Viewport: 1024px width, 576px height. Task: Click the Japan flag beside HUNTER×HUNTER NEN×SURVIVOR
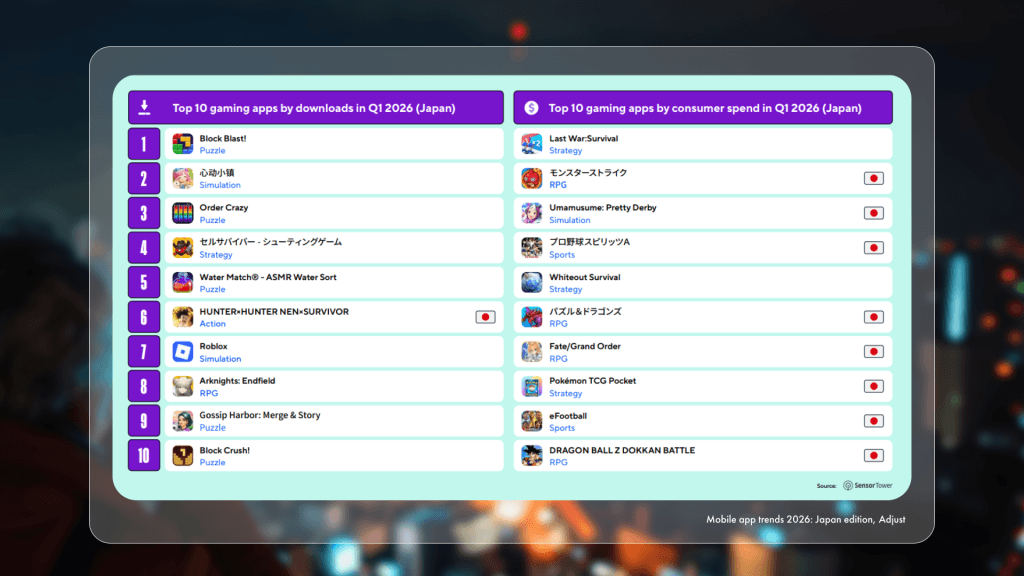point(485,317)
